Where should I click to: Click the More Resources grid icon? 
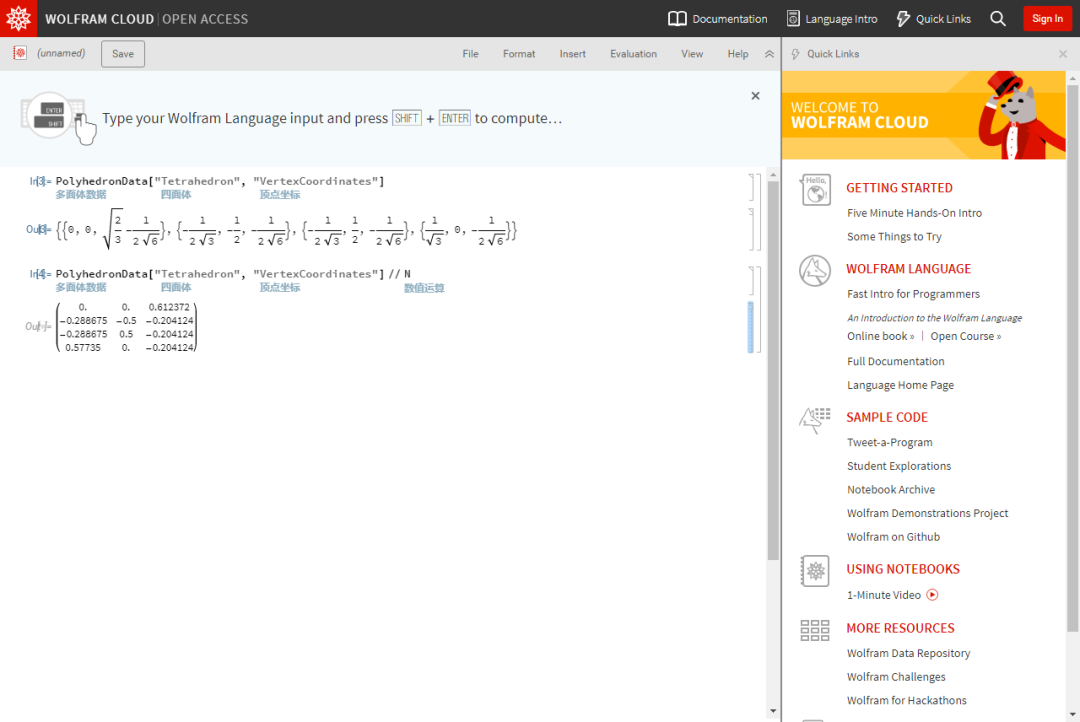(815, 630)
